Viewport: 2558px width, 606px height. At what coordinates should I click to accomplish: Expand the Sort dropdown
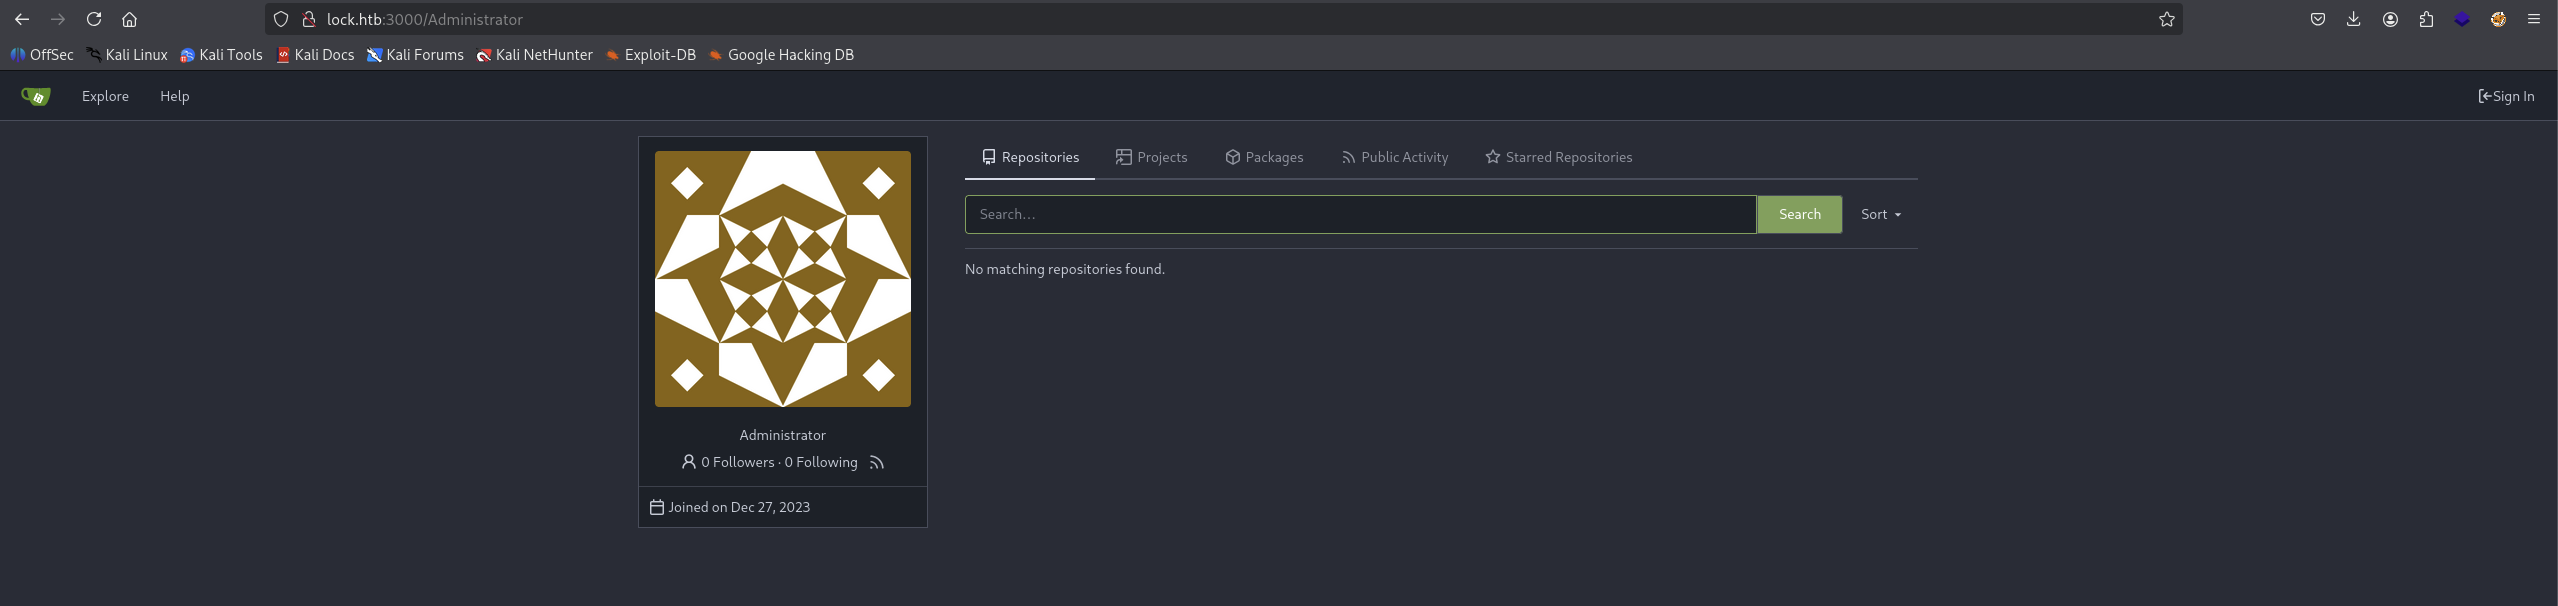click(x=1881, y=214)
